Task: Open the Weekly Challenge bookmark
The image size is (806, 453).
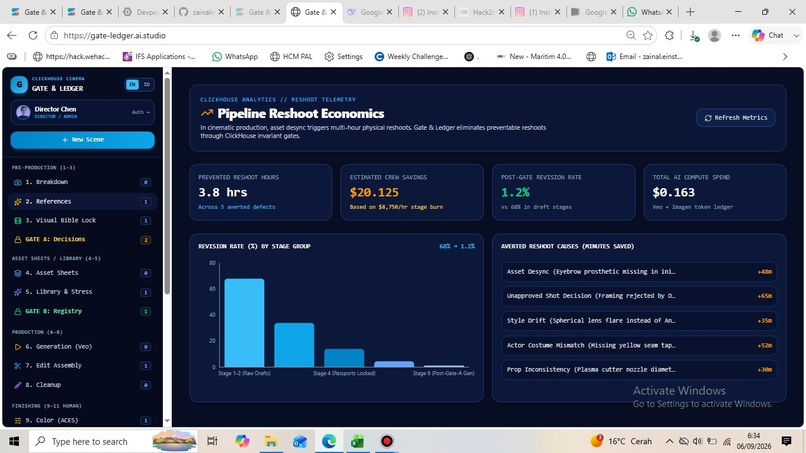Action: pos(411,57)
